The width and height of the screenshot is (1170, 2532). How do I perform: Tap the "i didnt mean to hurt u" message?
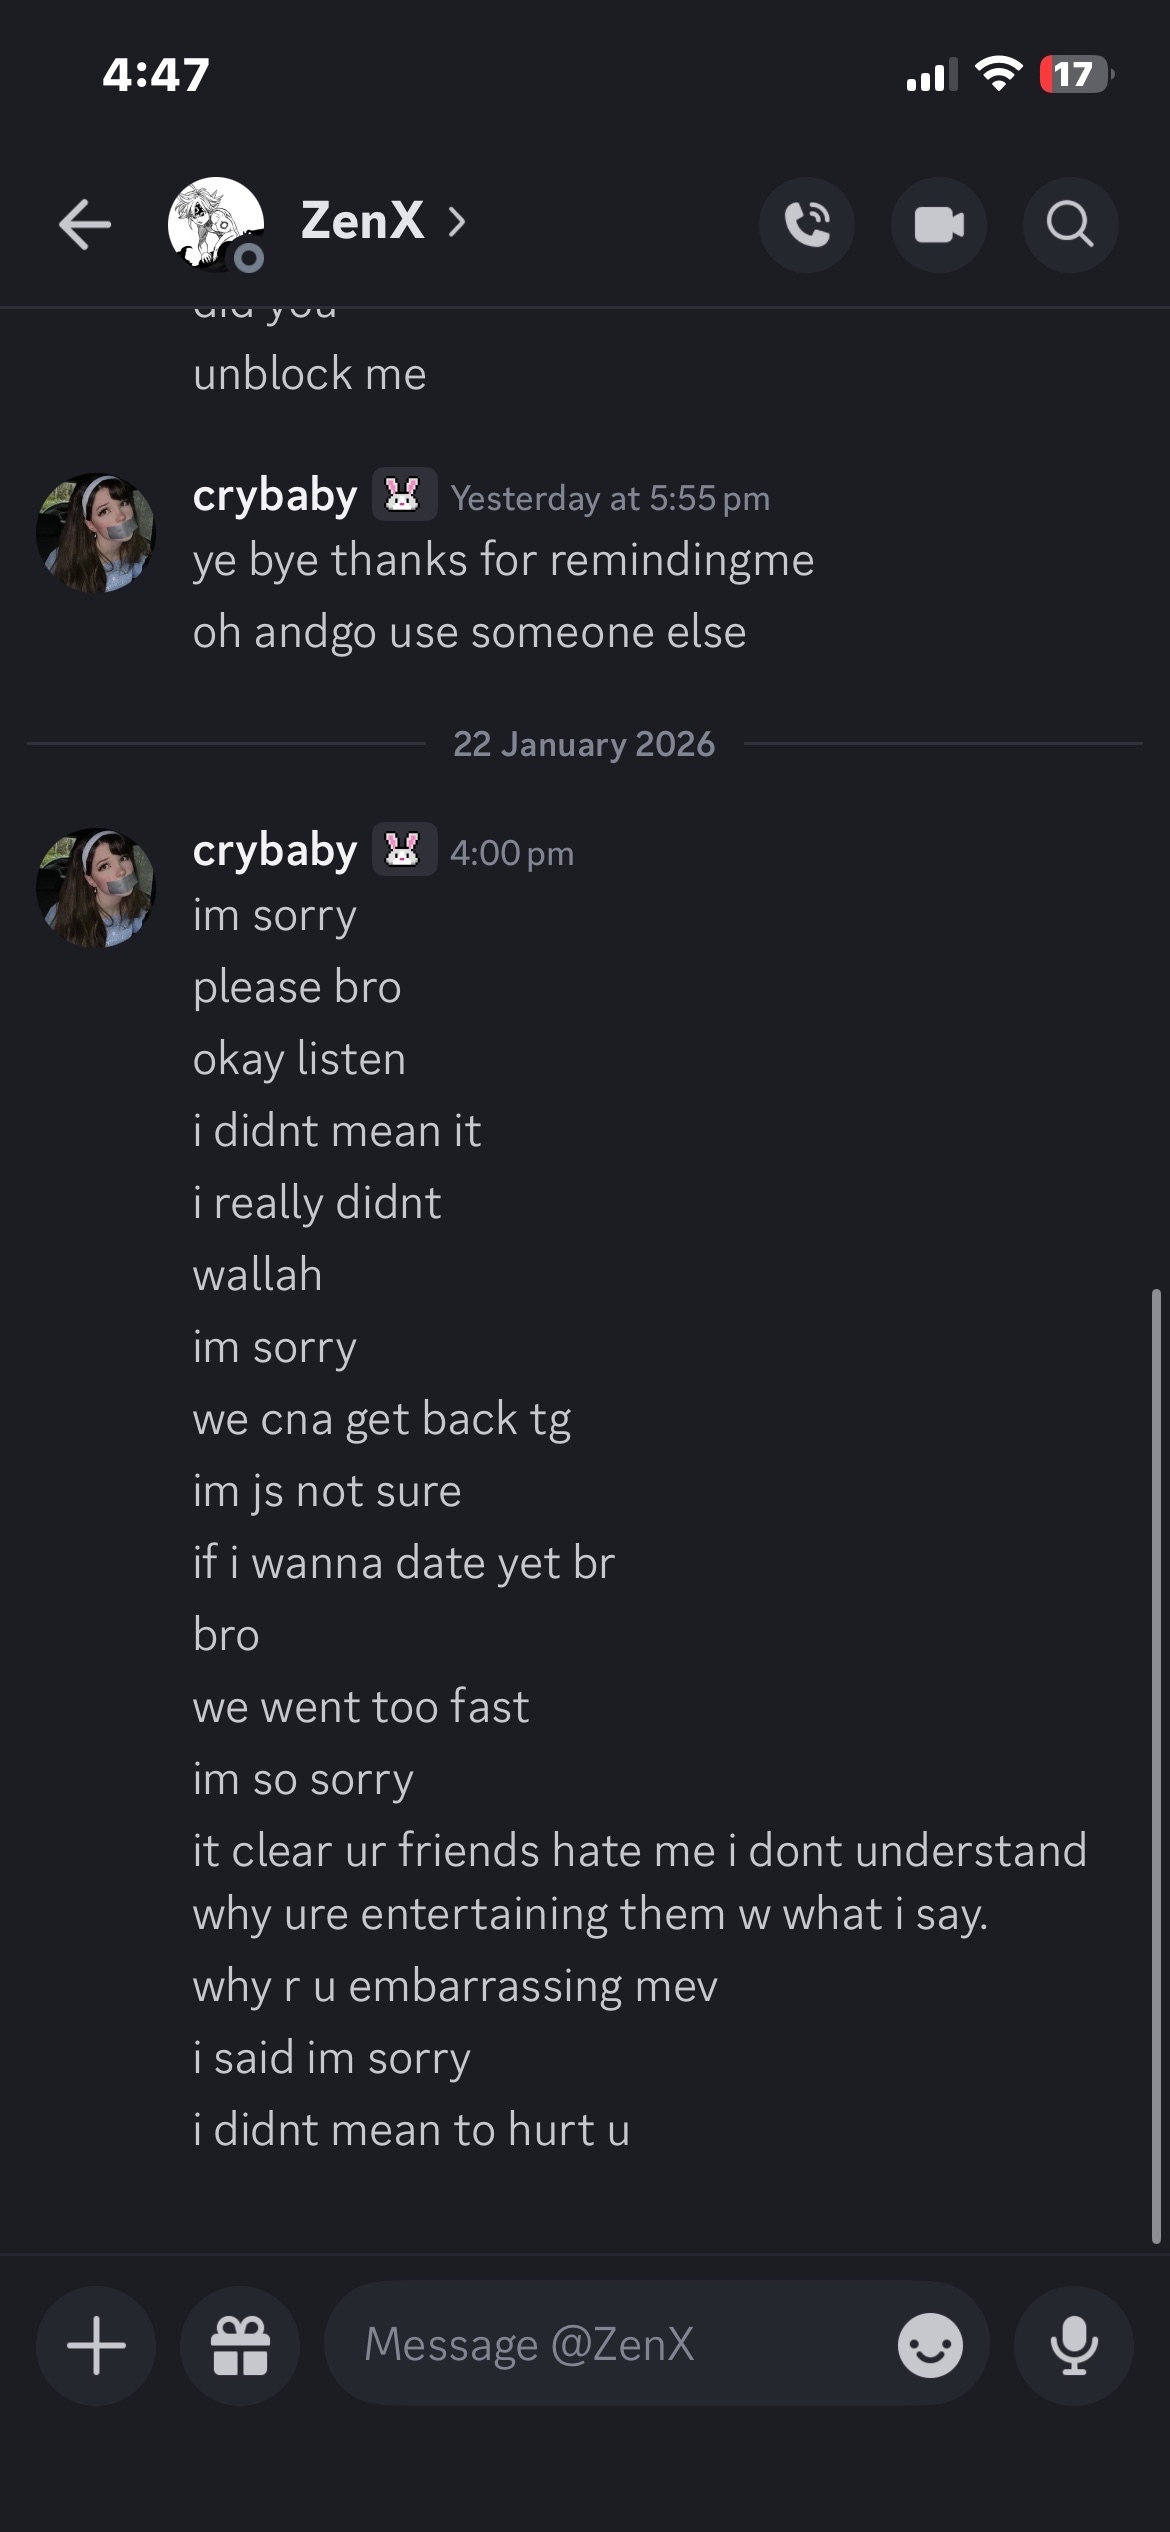411,2130
